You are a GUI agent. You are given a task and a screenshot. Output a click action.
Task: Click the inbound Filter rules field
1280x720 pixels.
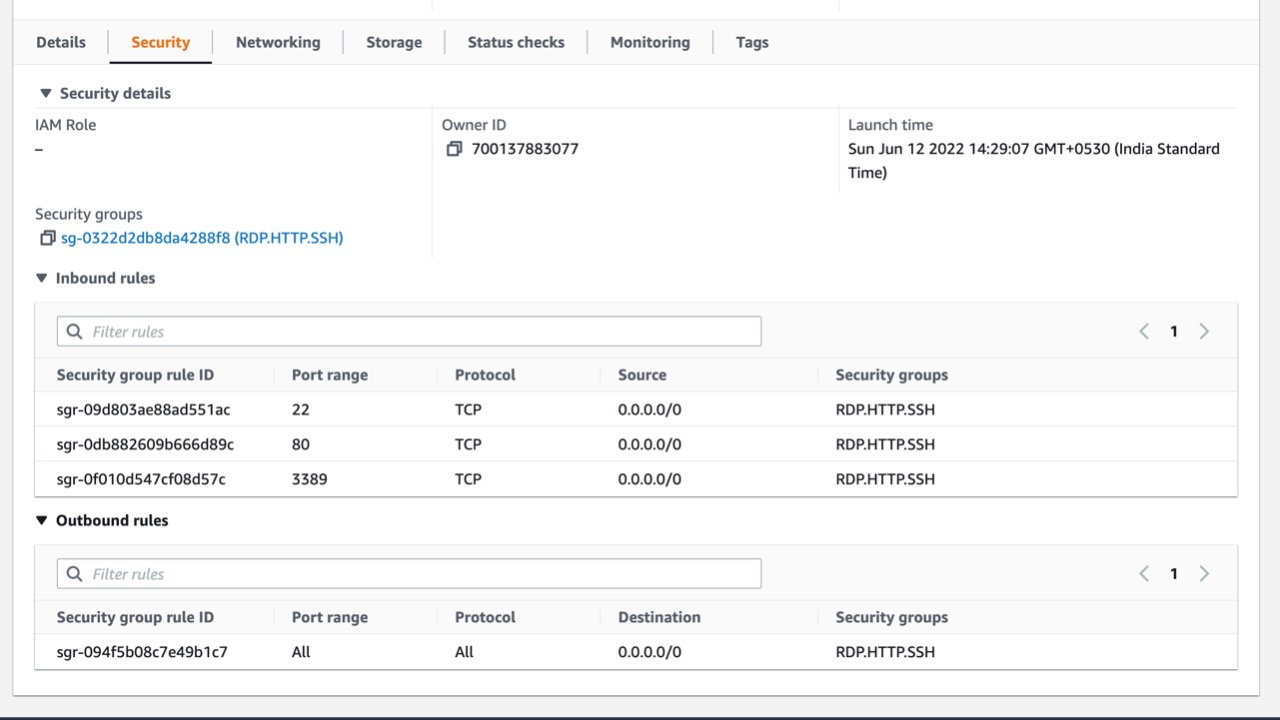tap(300, 330)
